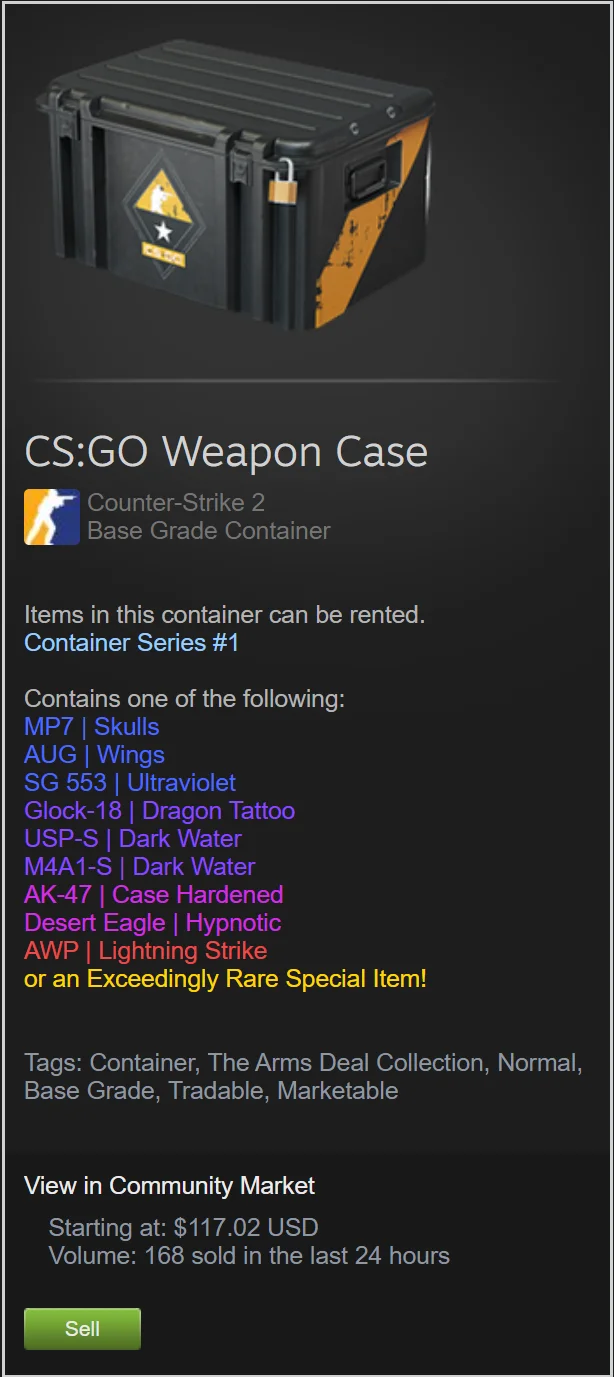Select AUG | Wings item entry
This screenshot has width=614, height=1377.
coord(94,755)
